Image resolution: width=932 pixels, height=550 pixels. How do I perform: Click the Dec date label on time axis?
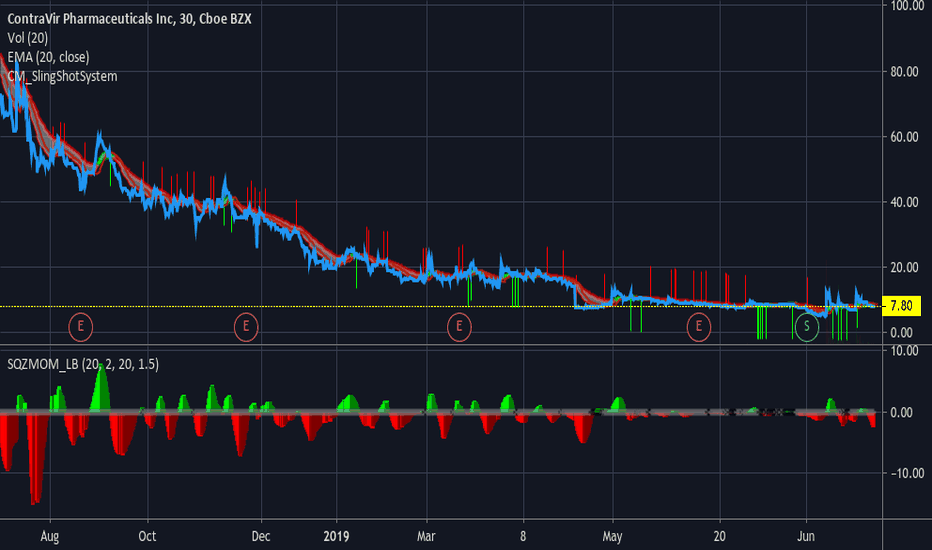tap(261, 536)
